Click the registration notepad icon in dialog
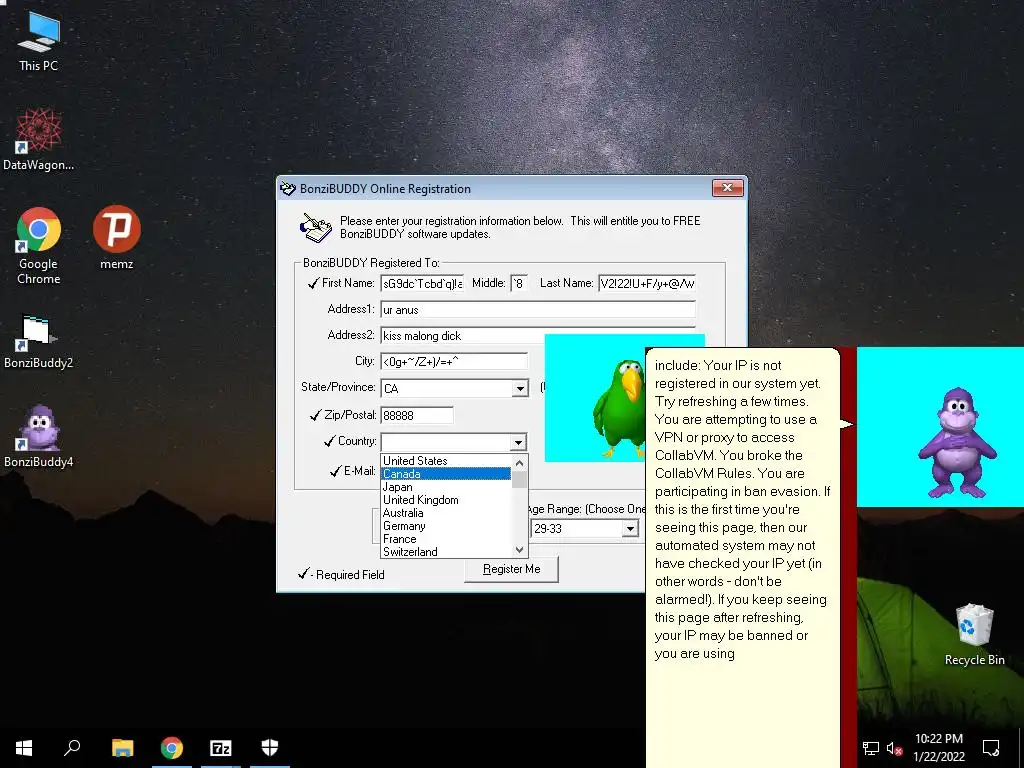 [x=316, y=228]
